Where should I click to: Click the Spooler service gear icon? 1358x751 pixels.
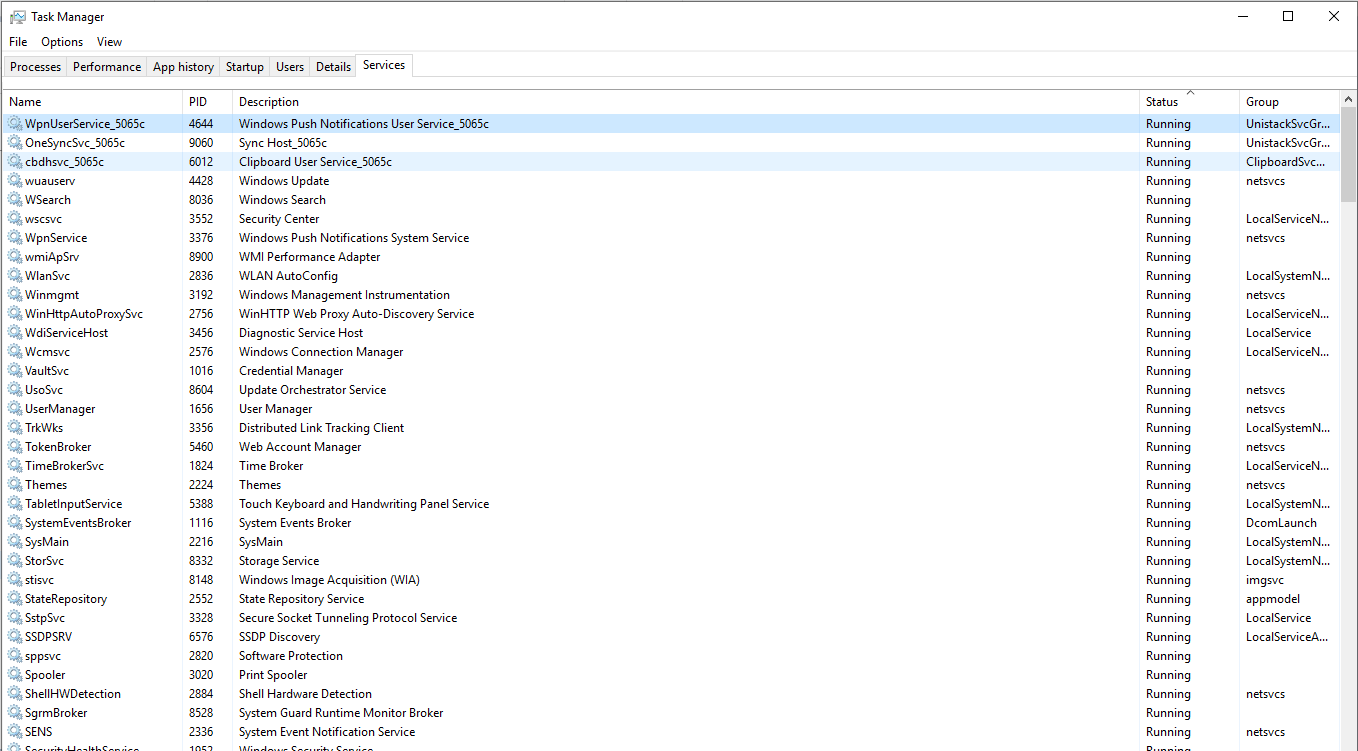15,675
